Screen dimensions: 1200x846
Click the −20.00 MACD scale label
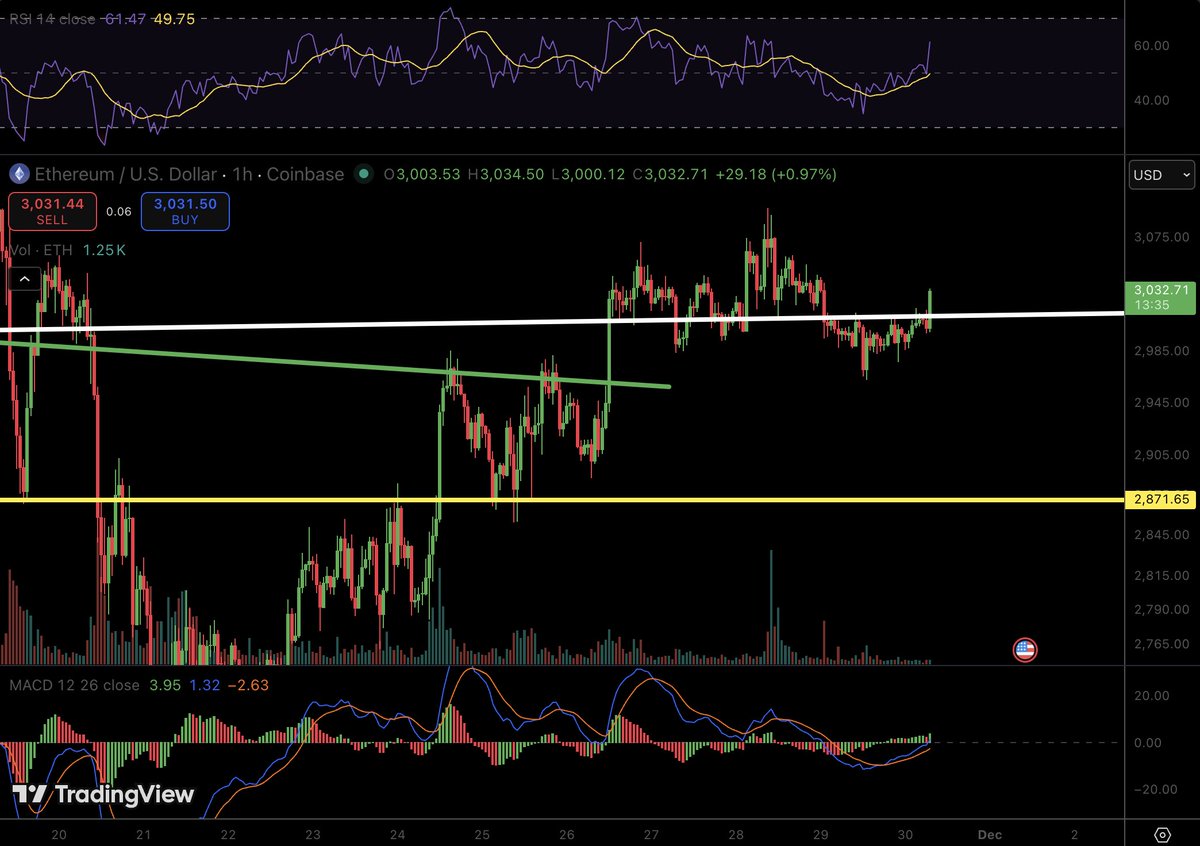[x=1157, y=788]
